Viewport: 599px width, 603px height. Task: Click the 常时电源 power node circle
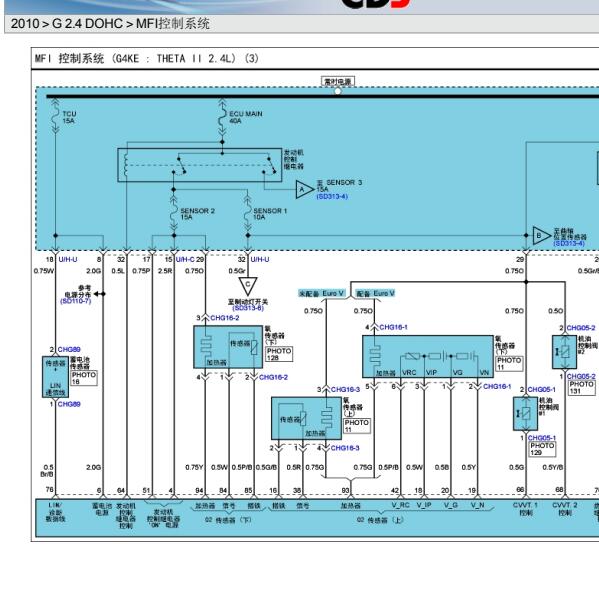click(338, 91)
